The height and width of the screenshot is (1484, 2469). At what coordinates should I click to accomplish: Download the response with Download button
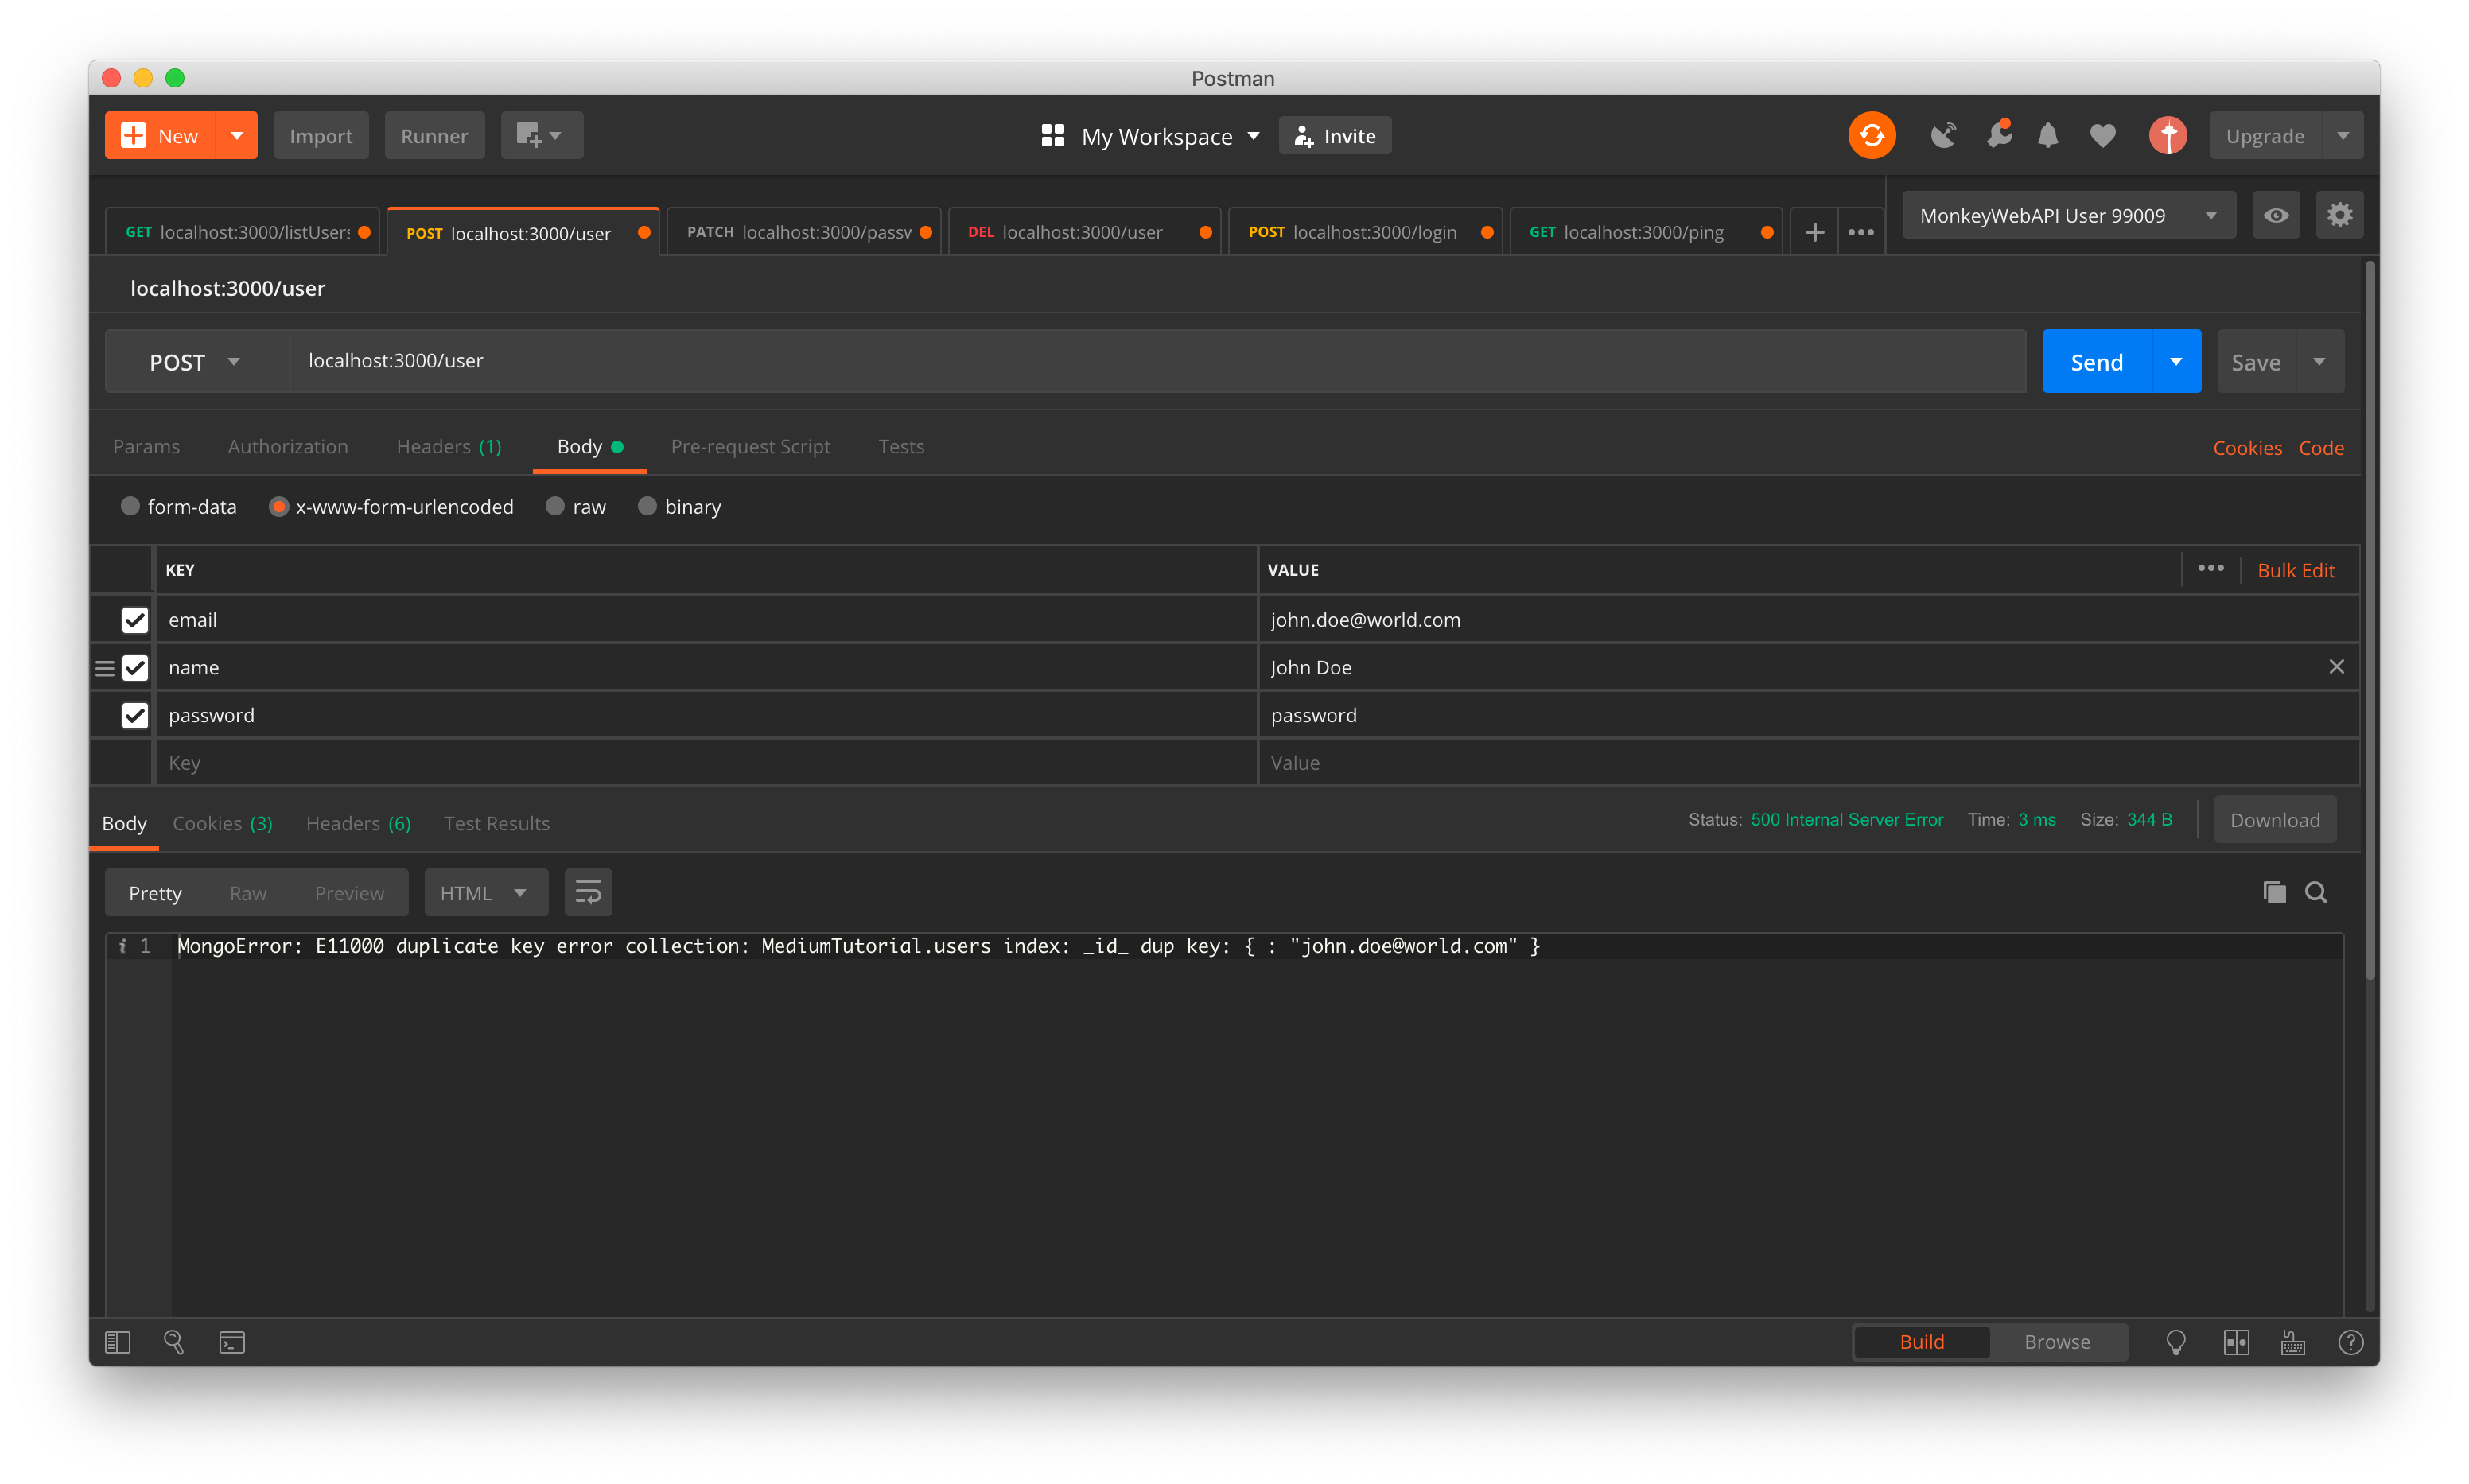[2274, 819]
